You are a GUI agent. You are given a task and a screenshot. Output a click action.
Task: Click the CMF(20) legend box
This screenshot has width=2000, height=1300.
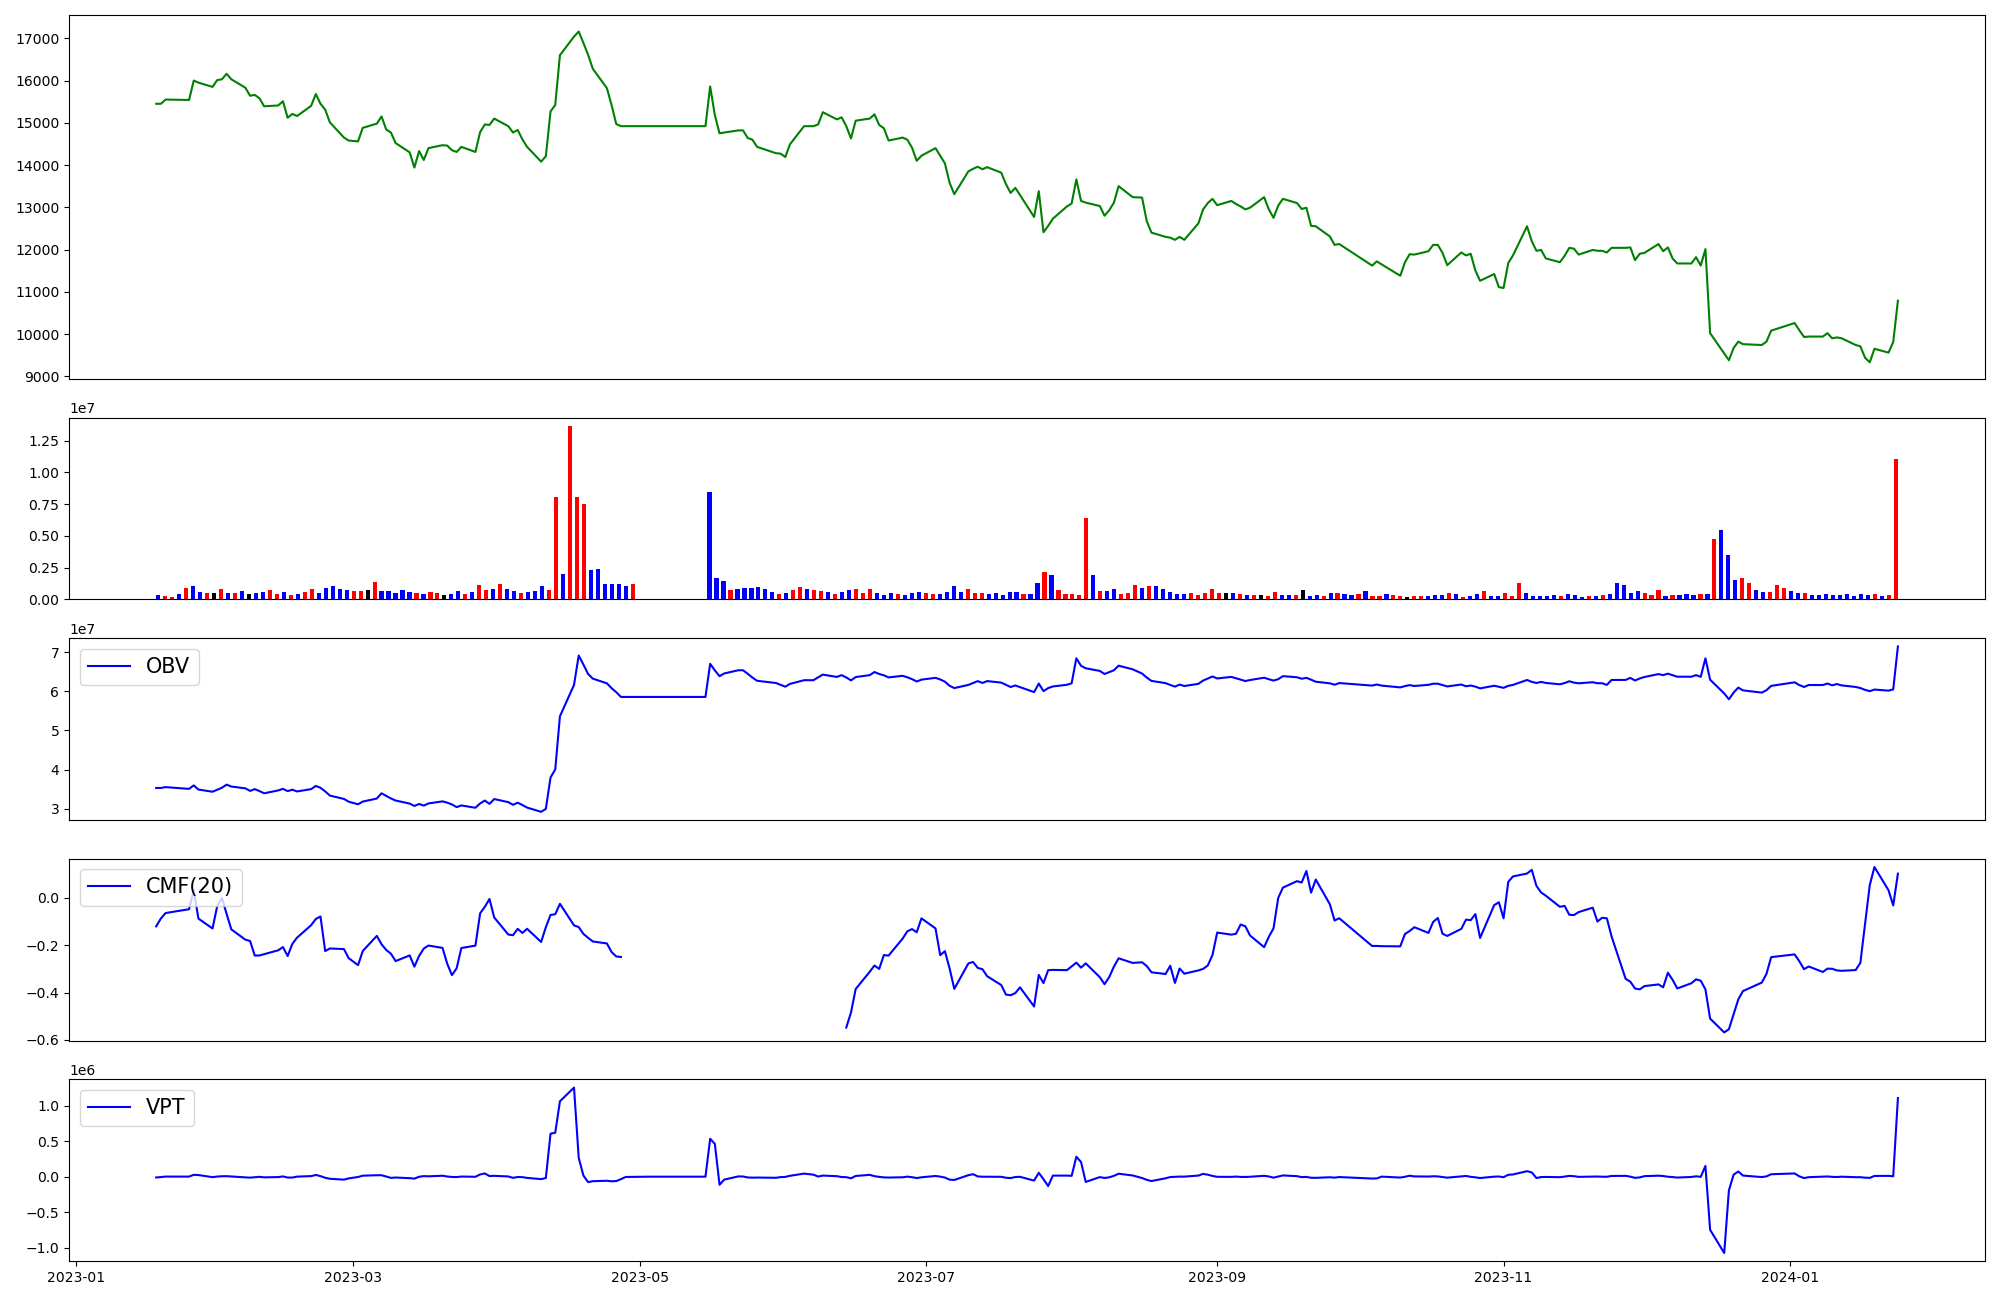(x=161, y=887)
